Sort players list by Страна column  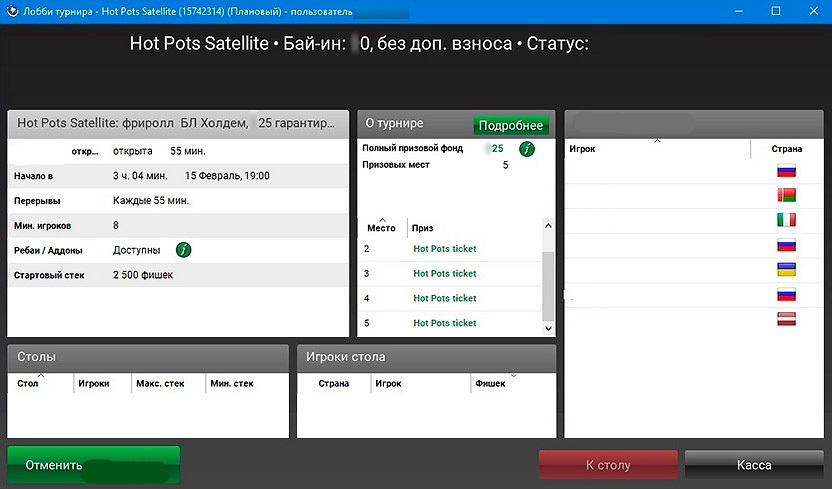tap(786, 149)
